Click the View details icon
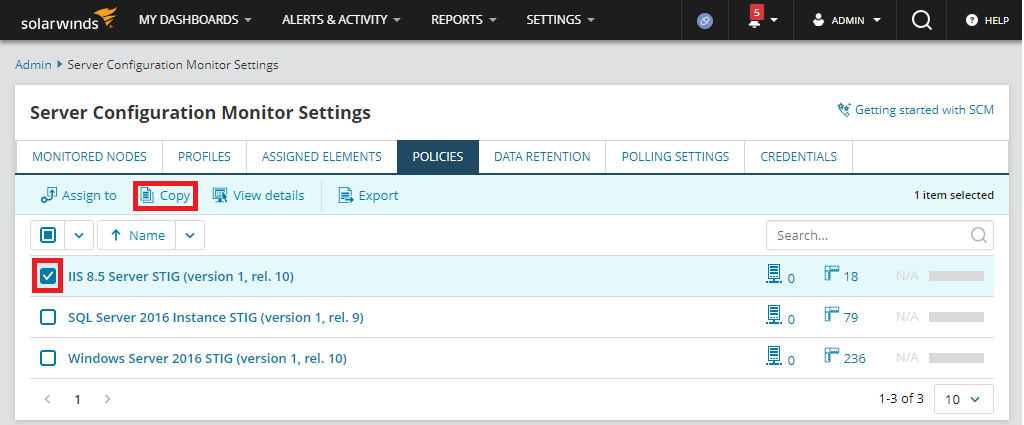The image size is (1024, 425). 220,195
